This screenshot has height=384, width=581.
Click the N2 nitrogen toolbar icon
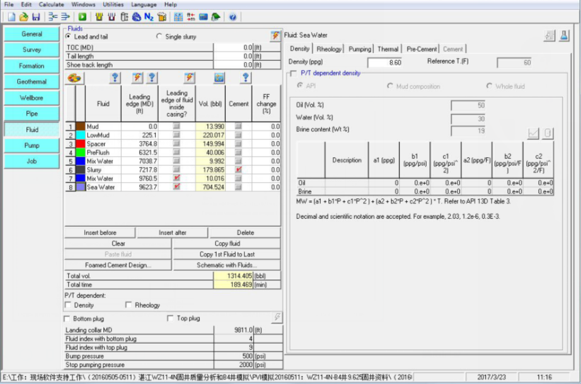tap(149, 17)
